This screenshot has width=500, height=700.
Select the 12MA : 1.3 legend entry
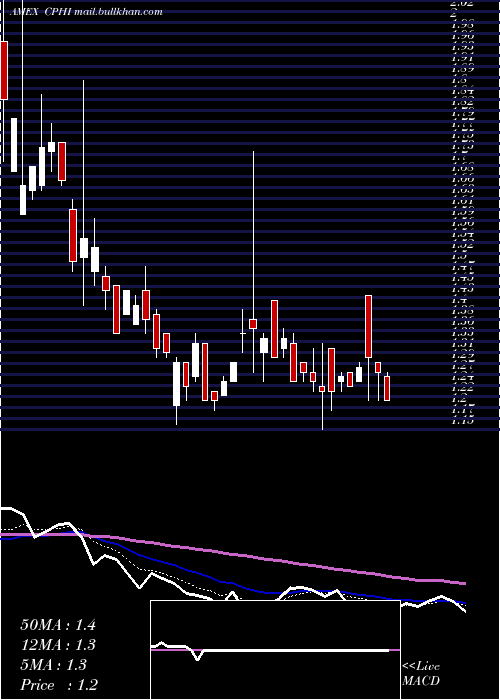pyautogui.click(x=58, y=645)
